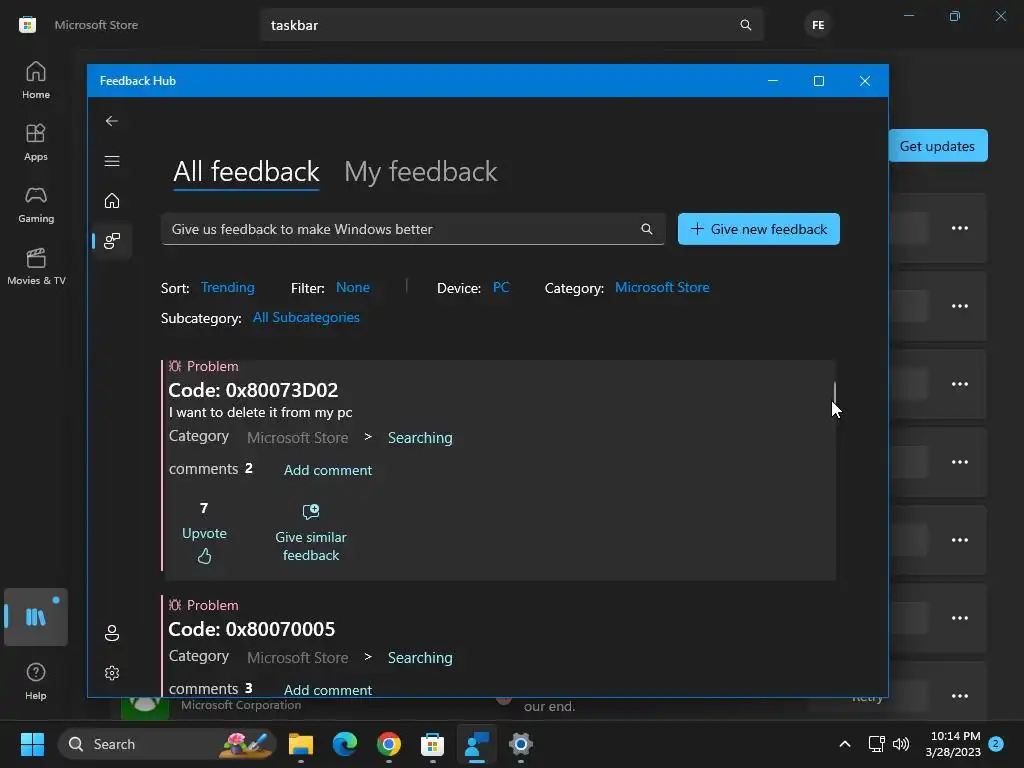Show hidden system tray icons
Viewport: 1024px width, 768px height.
coord(844,744)
